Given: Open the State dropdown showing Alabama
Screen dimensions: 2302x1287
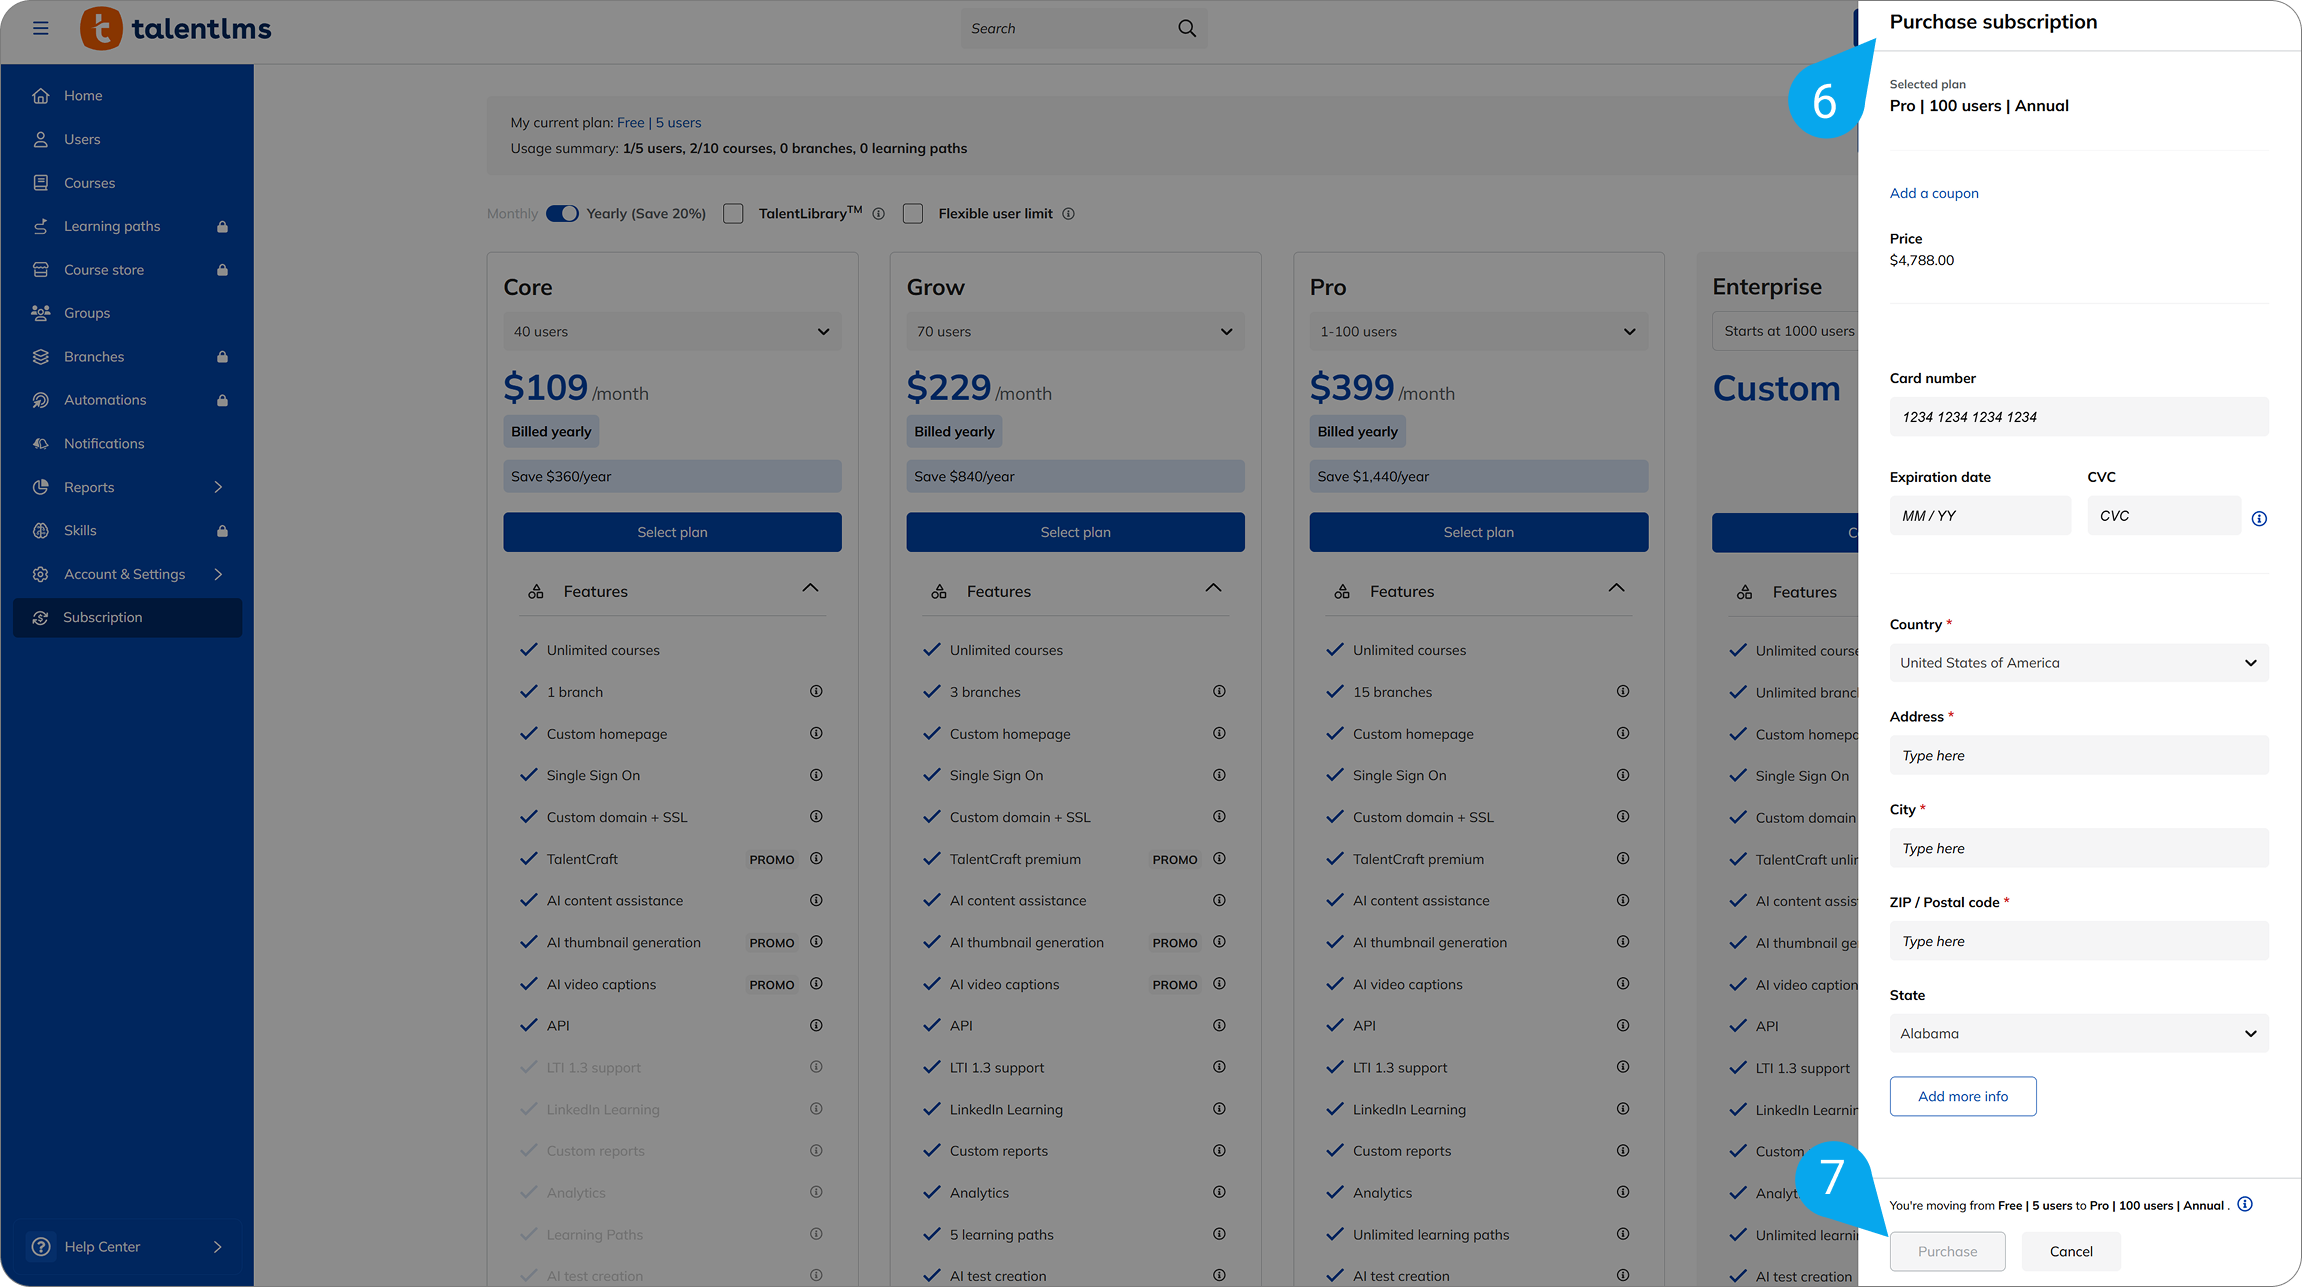Looking at the screenshot, I should (x=2078, y=1034).
